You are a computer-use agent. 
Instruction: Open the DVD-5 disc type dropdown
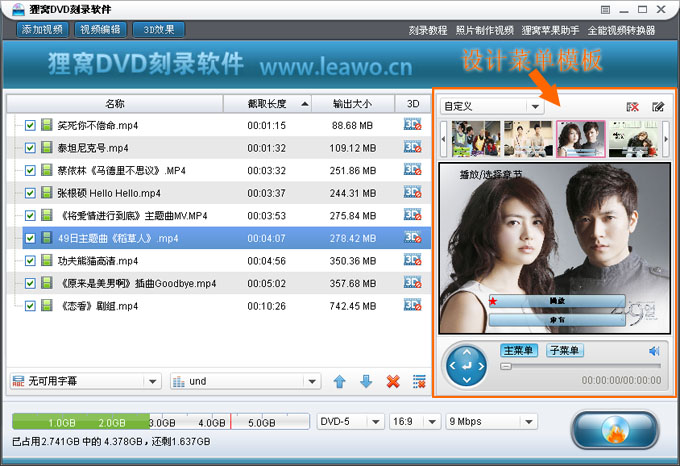click(x=350, y=421)
